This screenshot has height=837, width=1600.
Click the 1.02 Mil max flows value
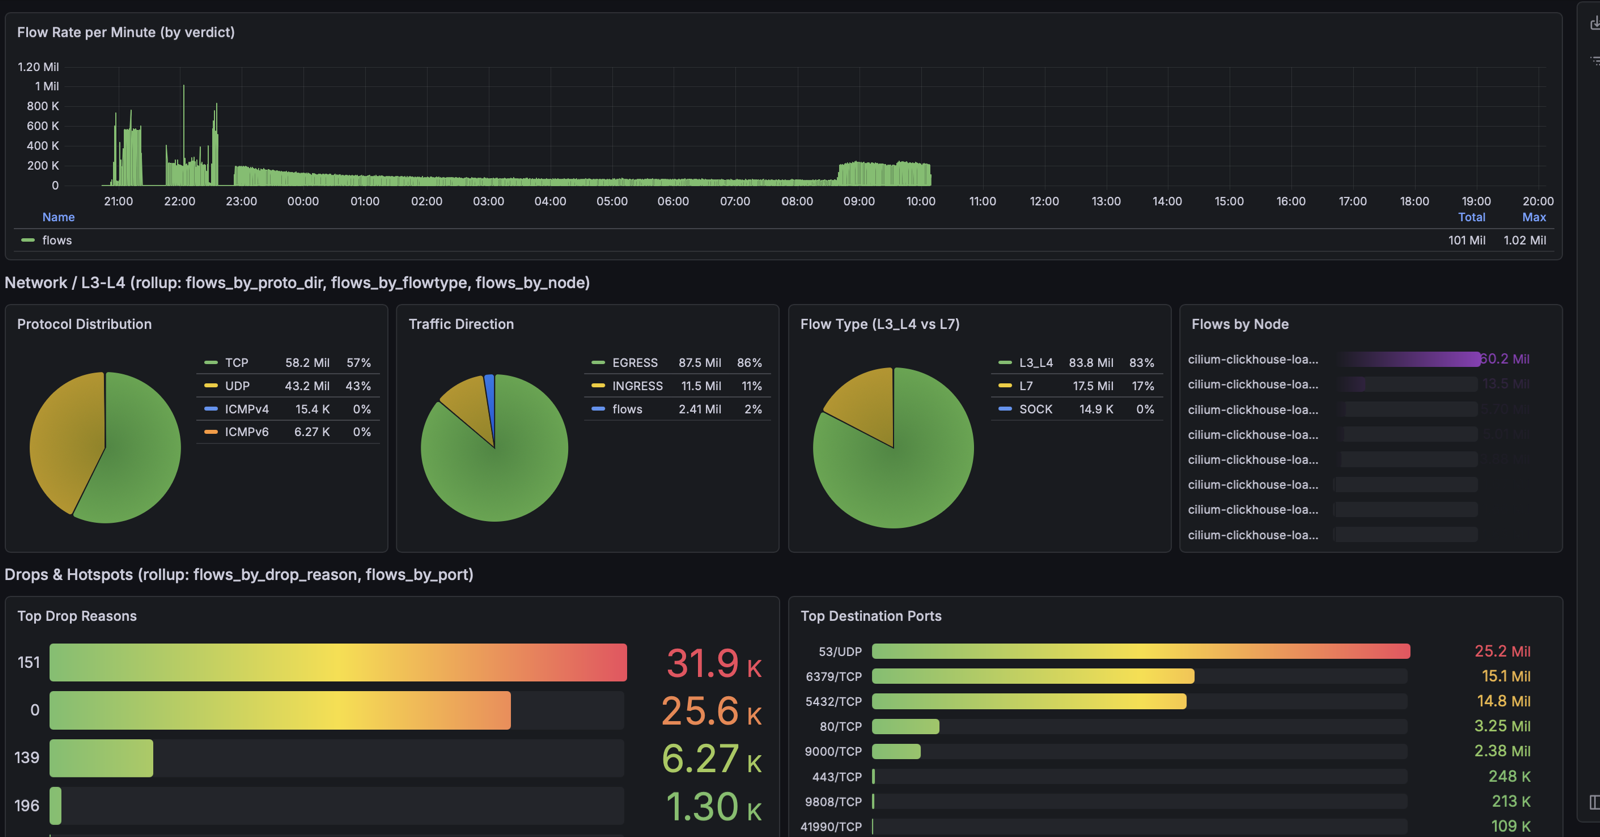coord(1525,240)
